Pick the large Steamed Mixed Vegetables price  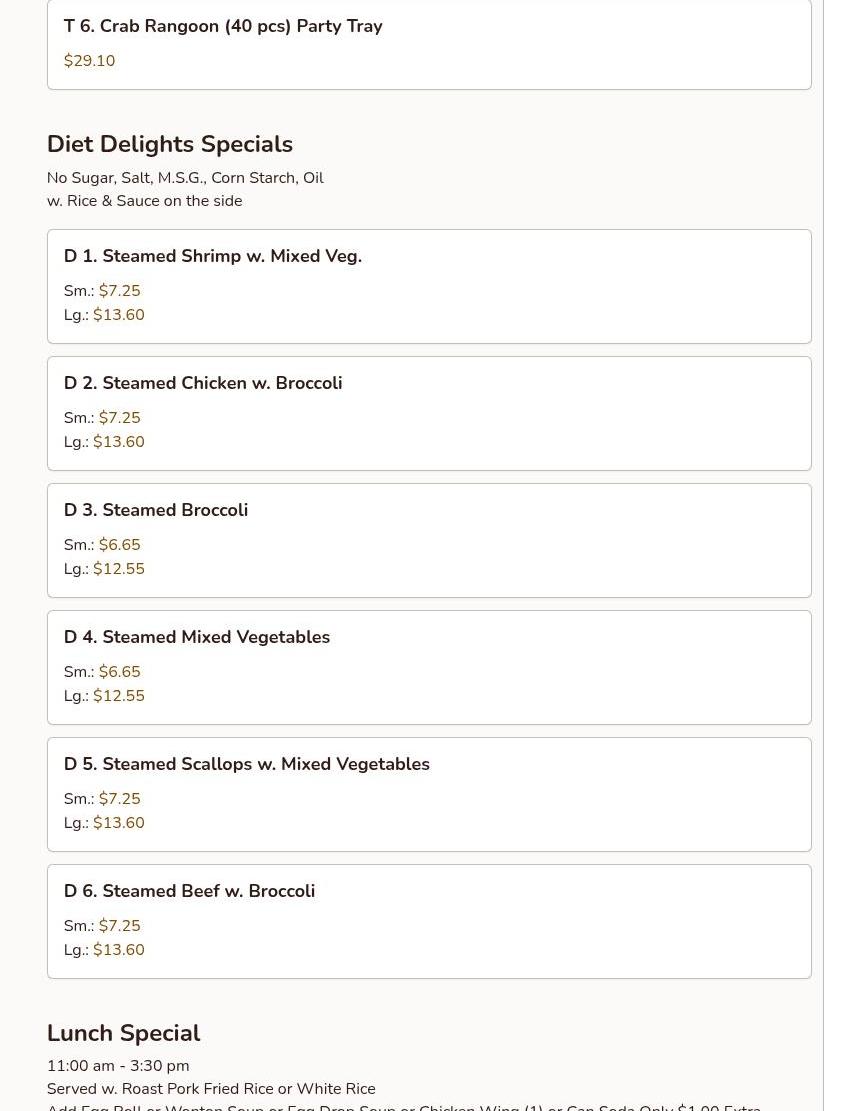pos(118,696)
